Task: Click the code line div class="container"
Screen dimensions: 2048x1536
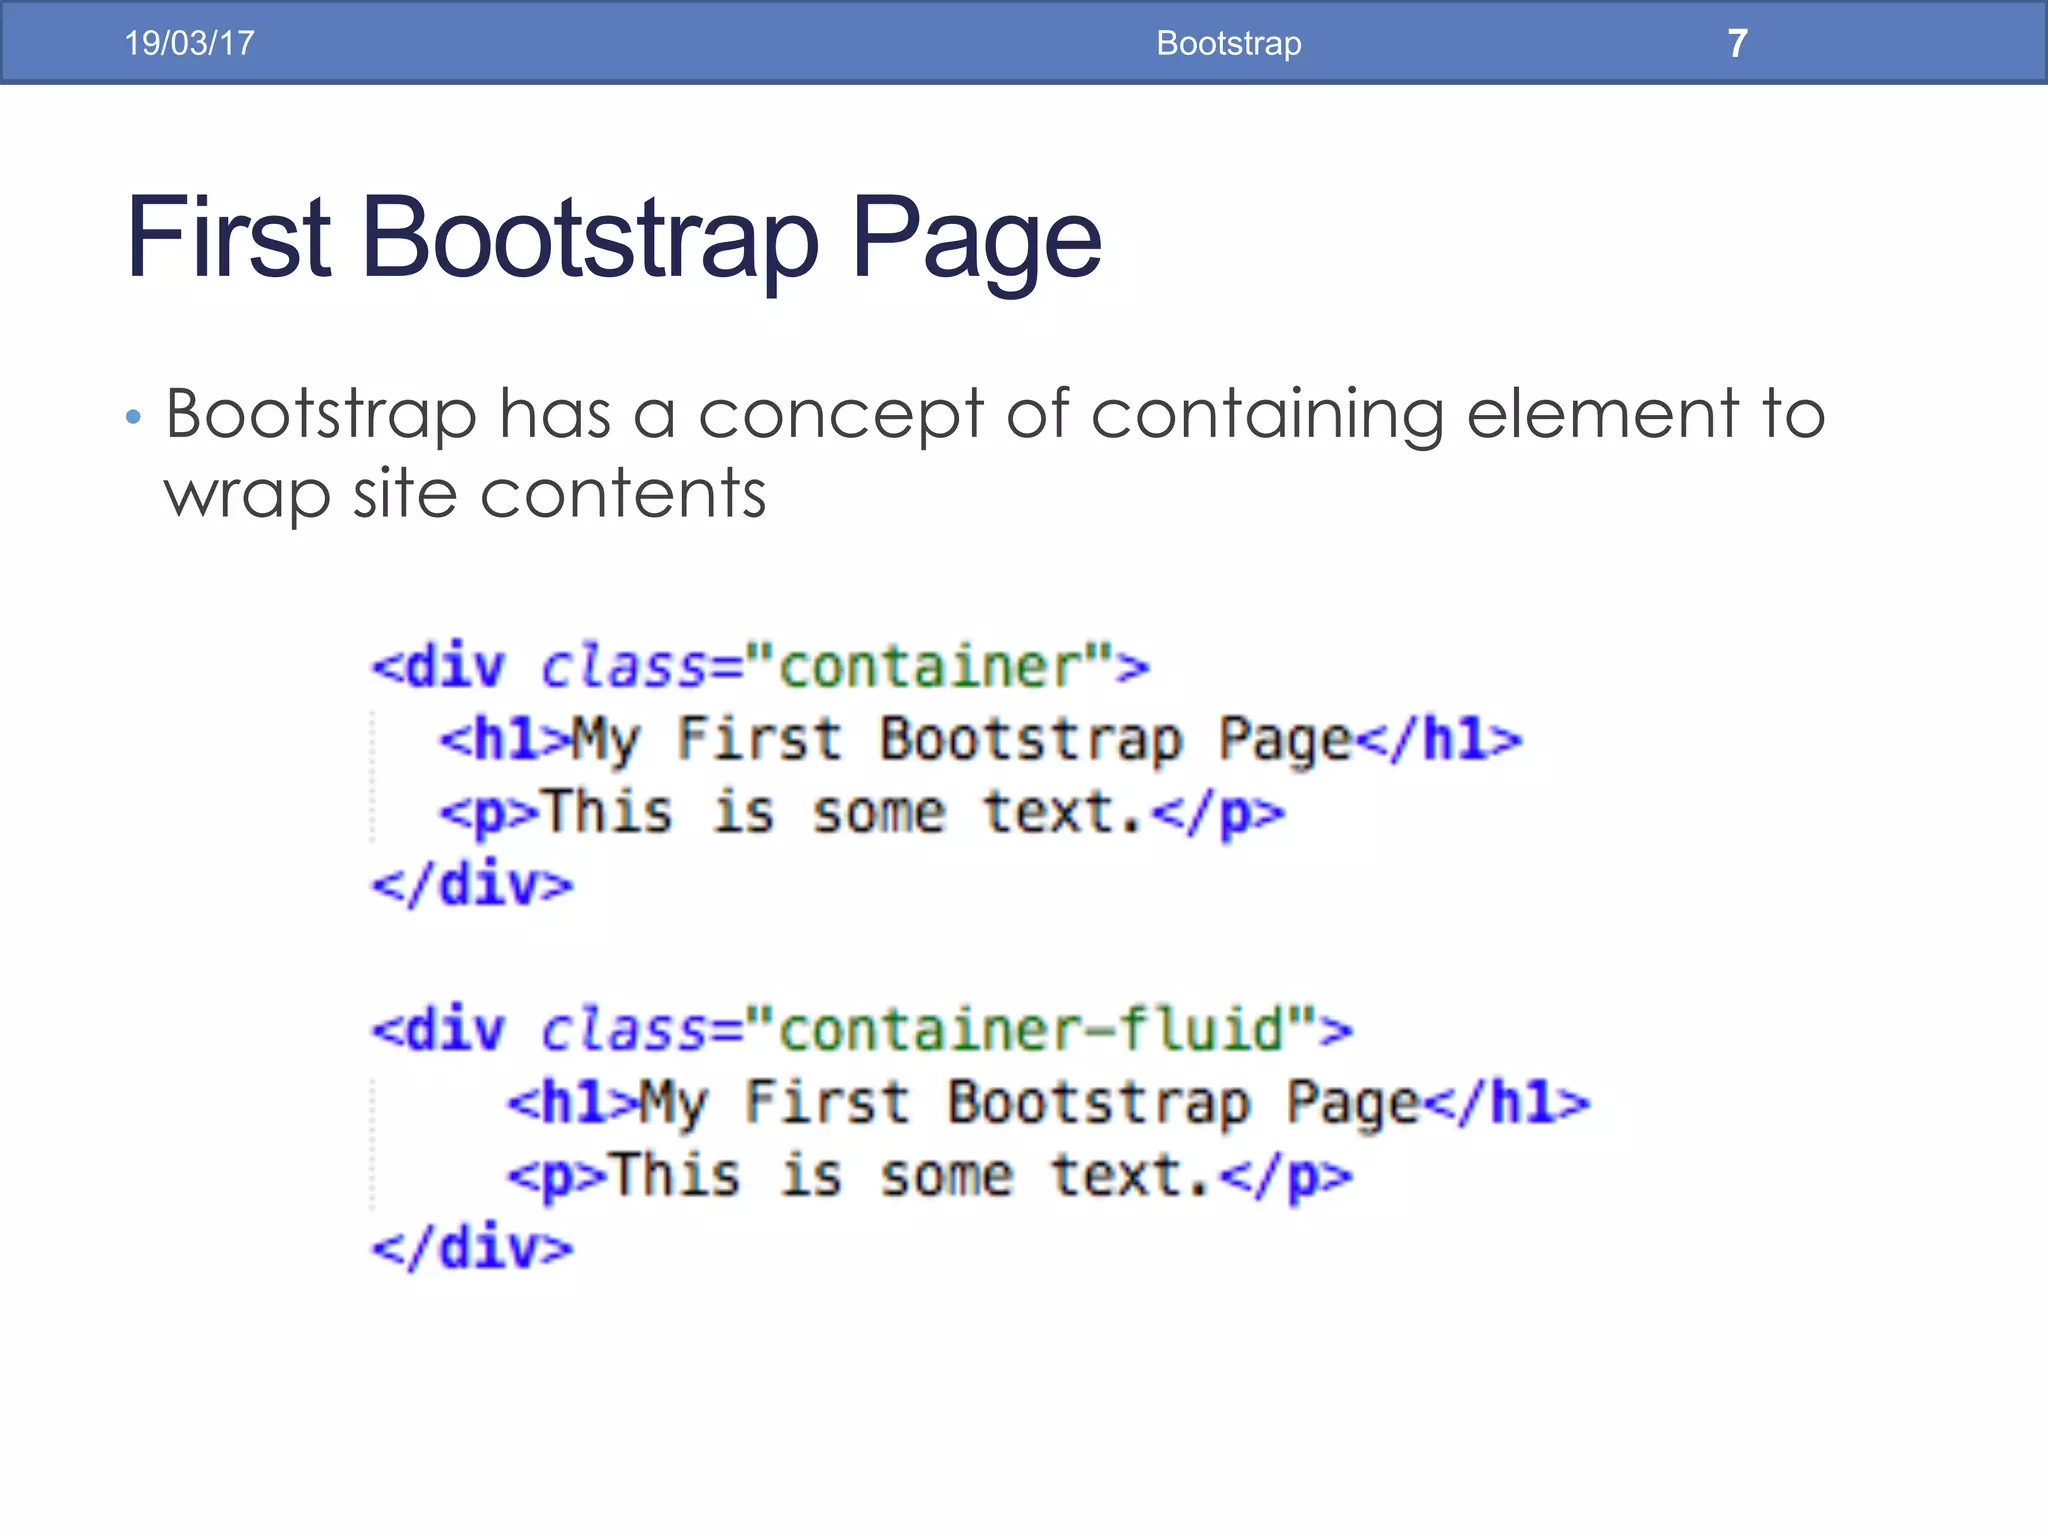Action: [761, 666]
